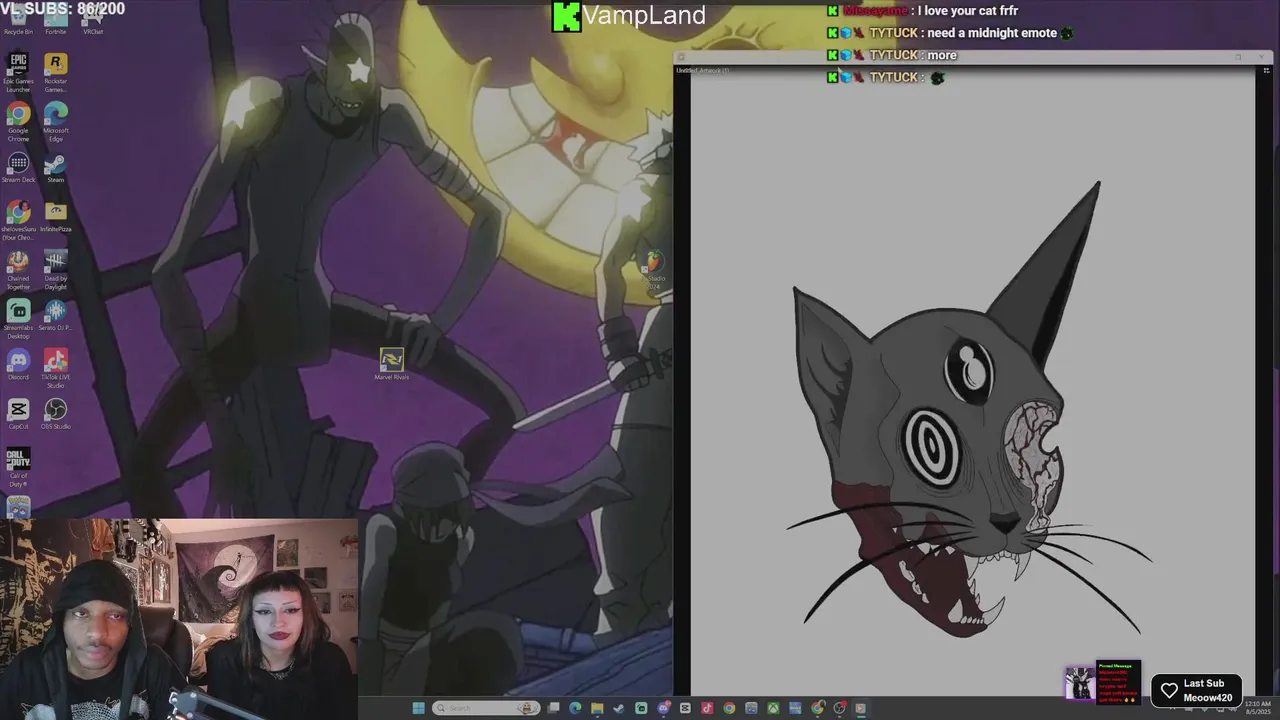
Task: Launch Chained Together from desktop
Action: [18, 270]
